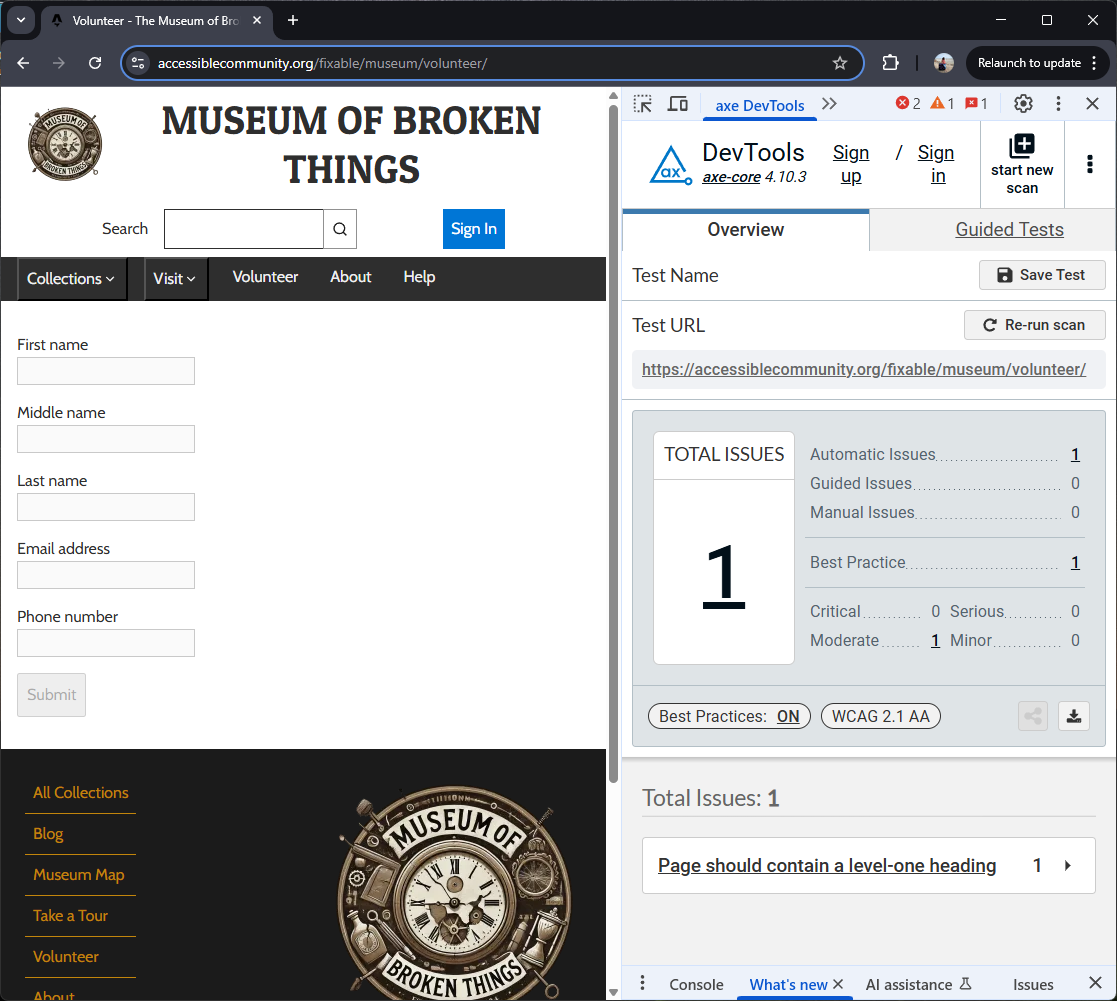This screenshot has height=1001, width=1117.
Task: Open Page should contain level-one heading link
Action: 826,866
